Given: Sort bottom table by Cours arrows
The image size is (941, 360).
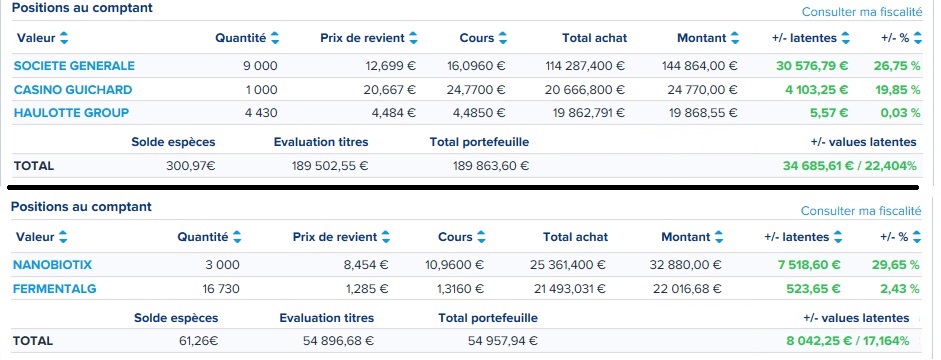Looking at the screenshot, I should (481, 237).
